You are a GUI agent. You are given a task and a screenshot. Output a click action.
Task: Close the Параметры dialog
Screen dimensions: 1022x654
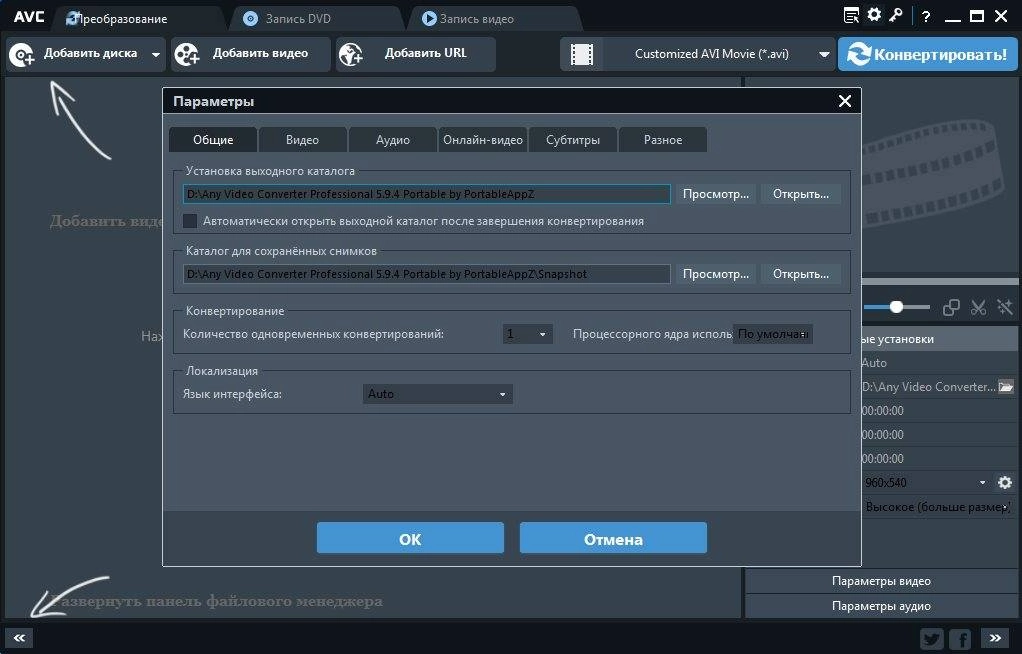(845, 101)
